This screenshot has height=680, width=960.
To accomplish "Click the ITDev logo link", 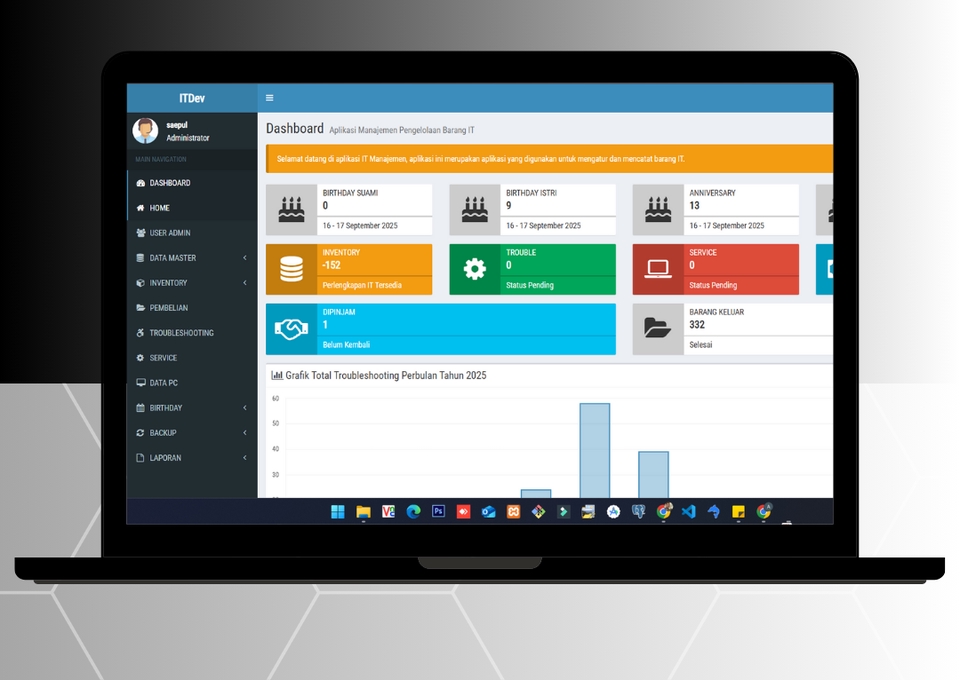I will pos(192,98).
